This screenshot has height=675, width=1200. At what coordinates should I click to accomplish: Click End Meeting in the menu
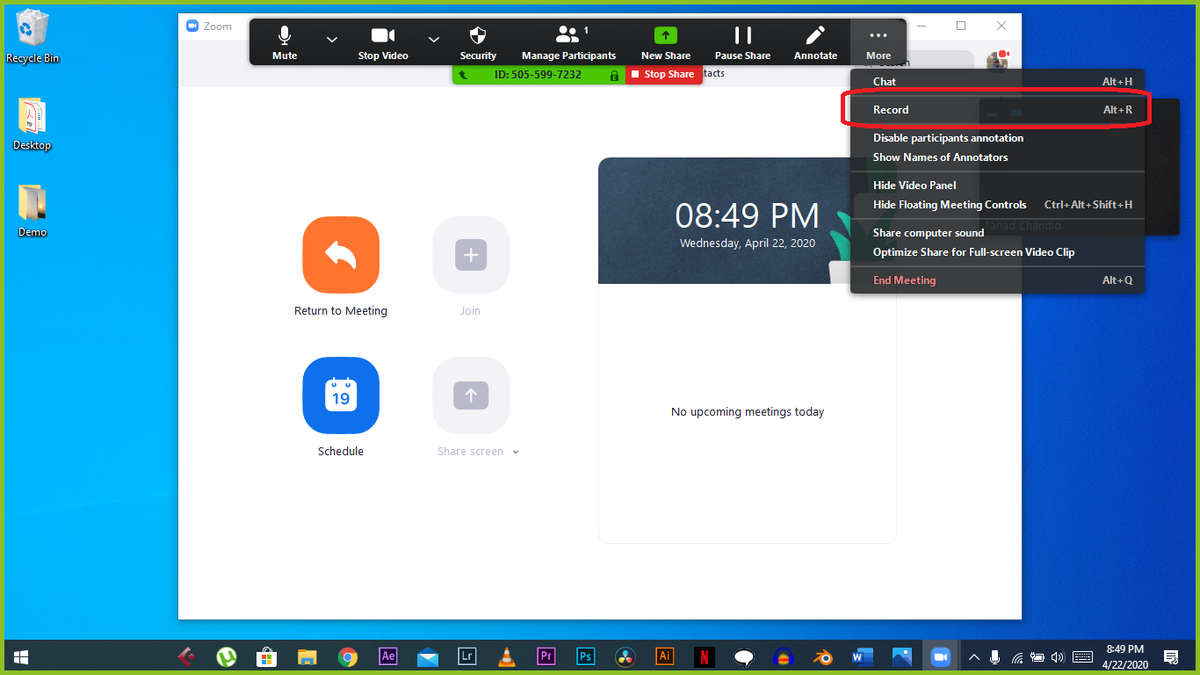[x=997, y=280]
